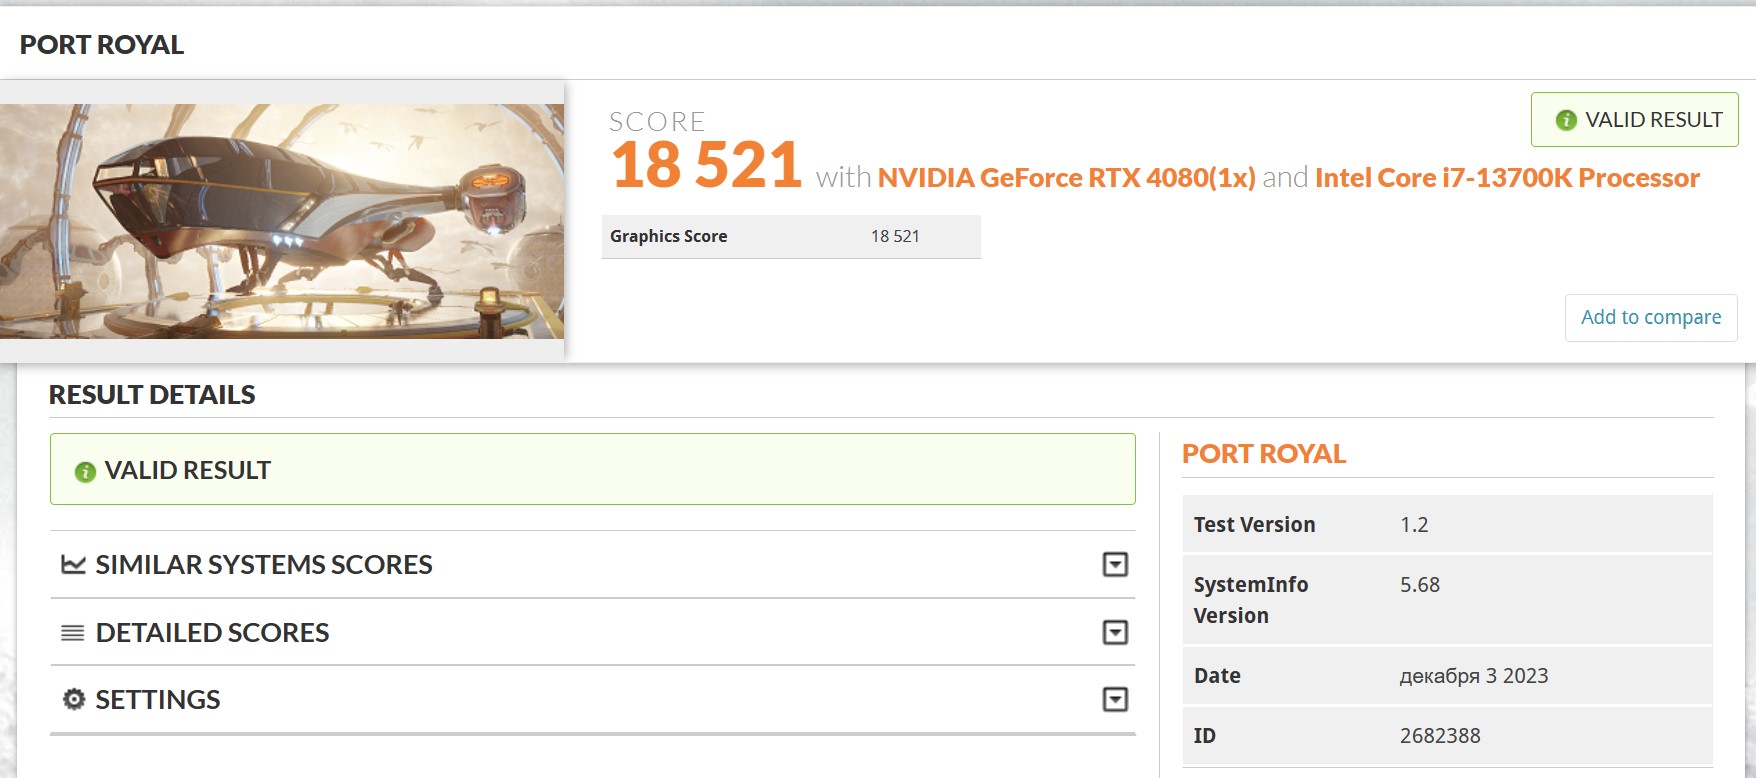
Task: Click the green info icon in result details banner
Action: (85, 471)
